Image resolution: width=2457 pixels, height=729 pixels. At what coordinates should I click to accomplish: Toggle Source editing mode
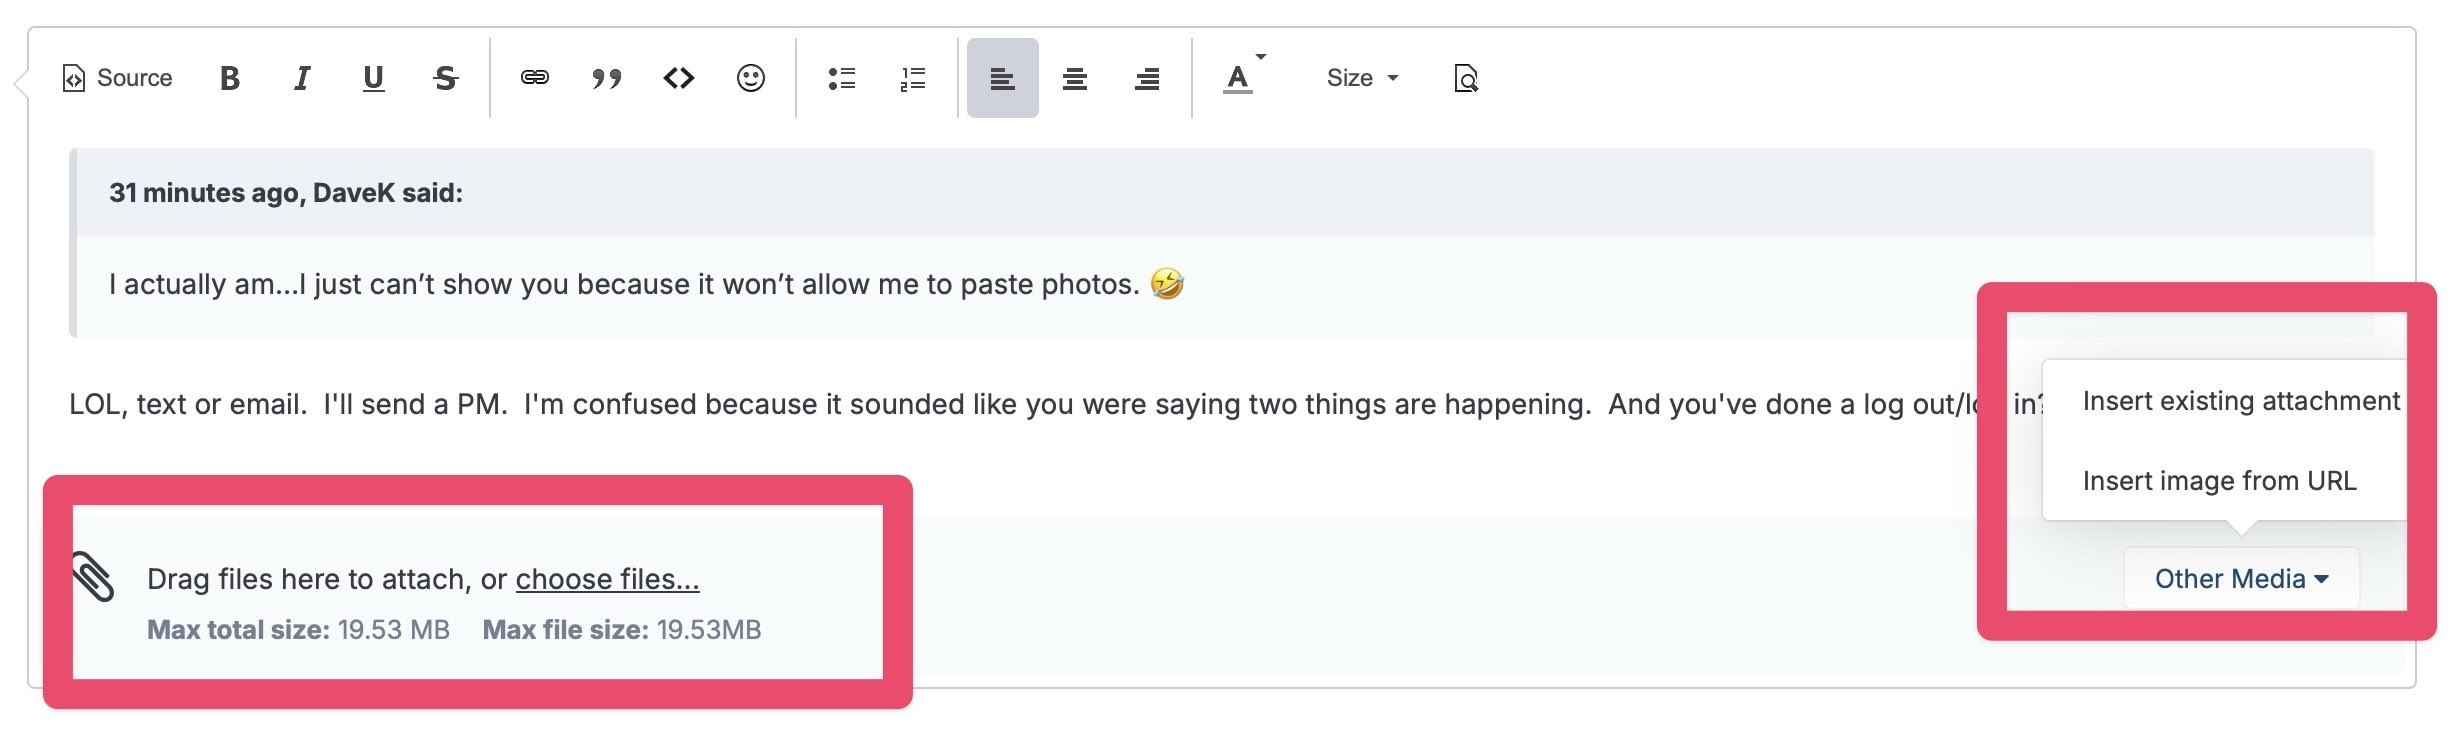118,78
